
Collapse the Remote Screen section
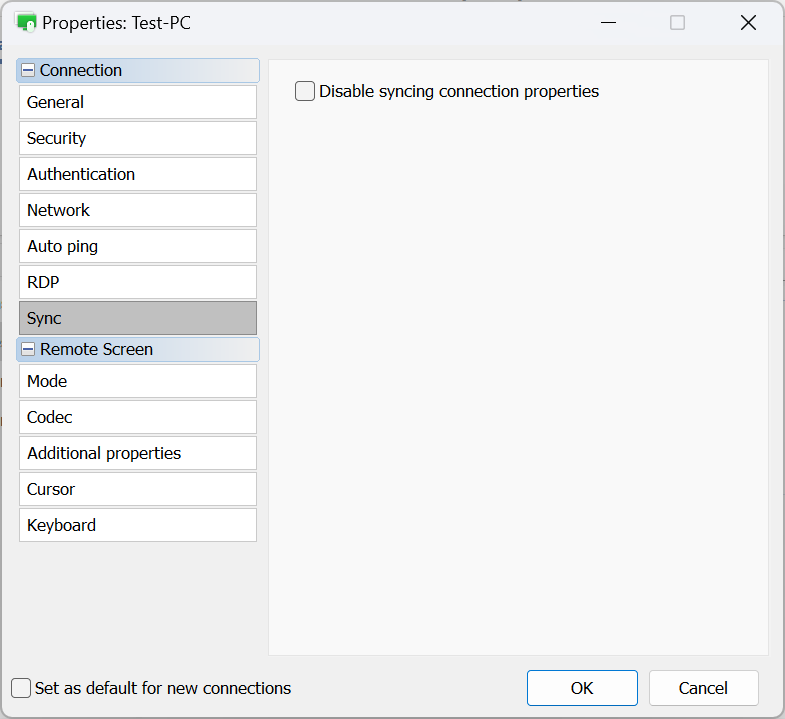tap(28, 350)
